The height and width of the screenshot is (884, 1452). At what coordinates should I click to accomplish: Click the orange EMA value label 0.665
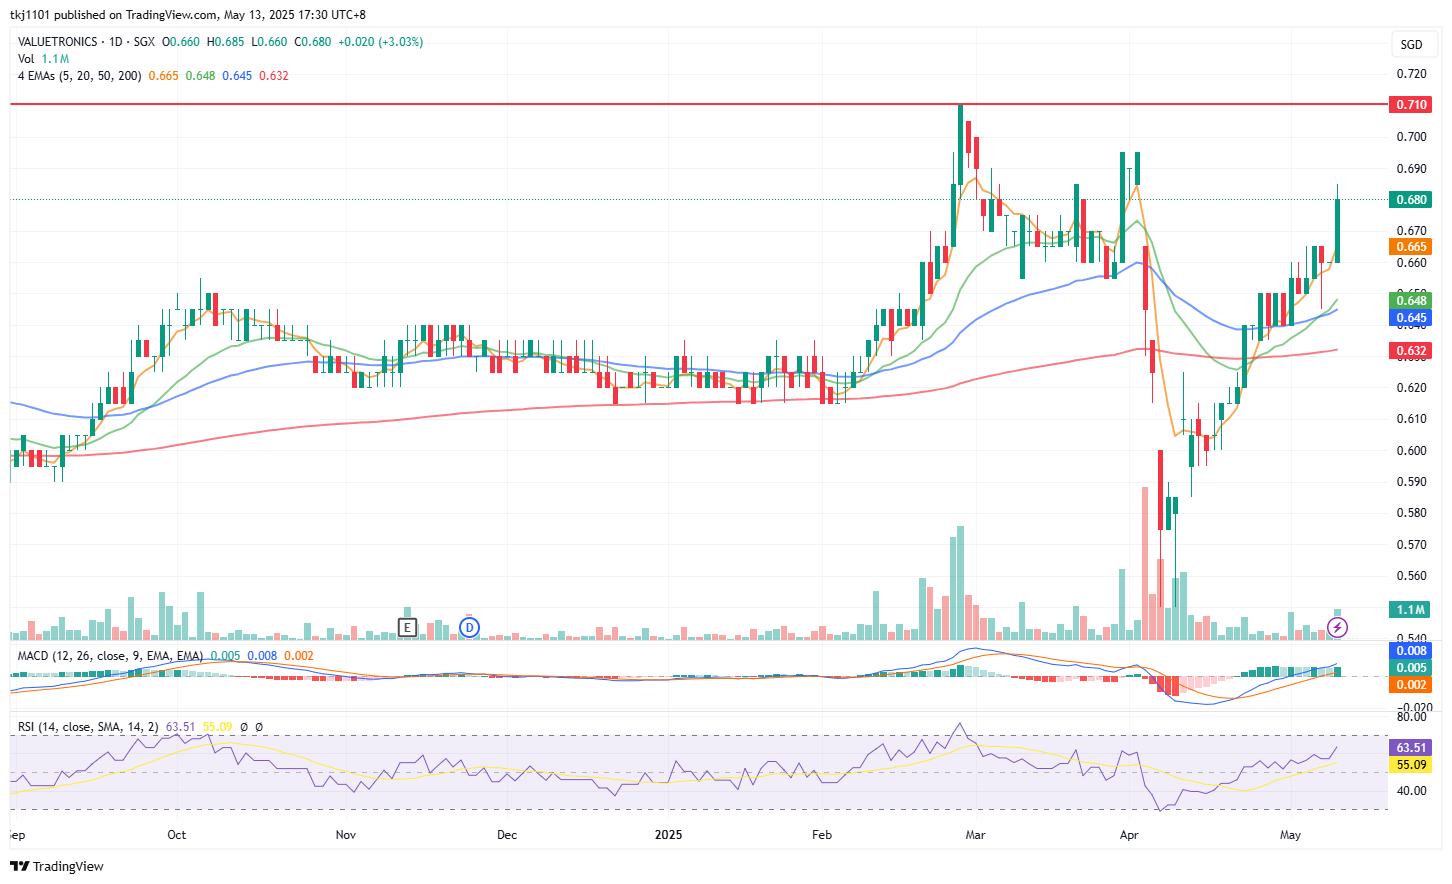click(1411, 246)
